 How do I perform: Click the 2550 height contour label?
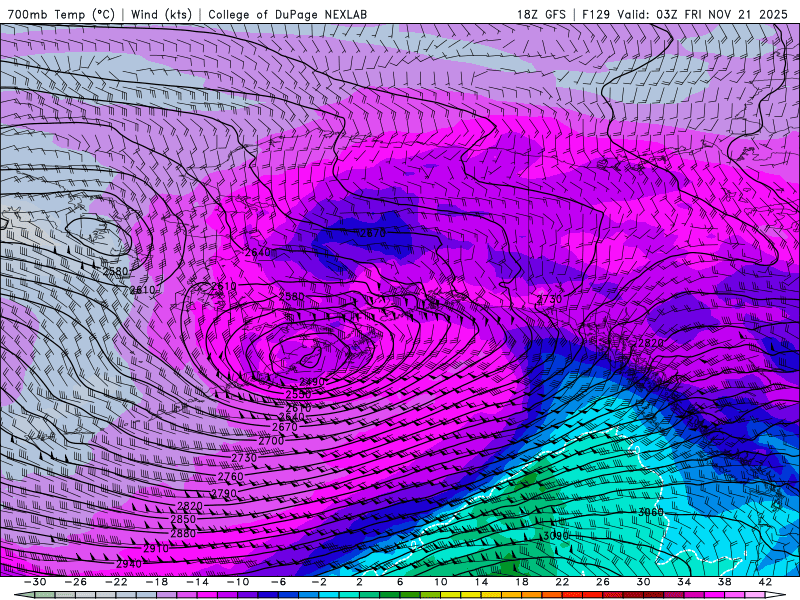click(x=298, y=395)
